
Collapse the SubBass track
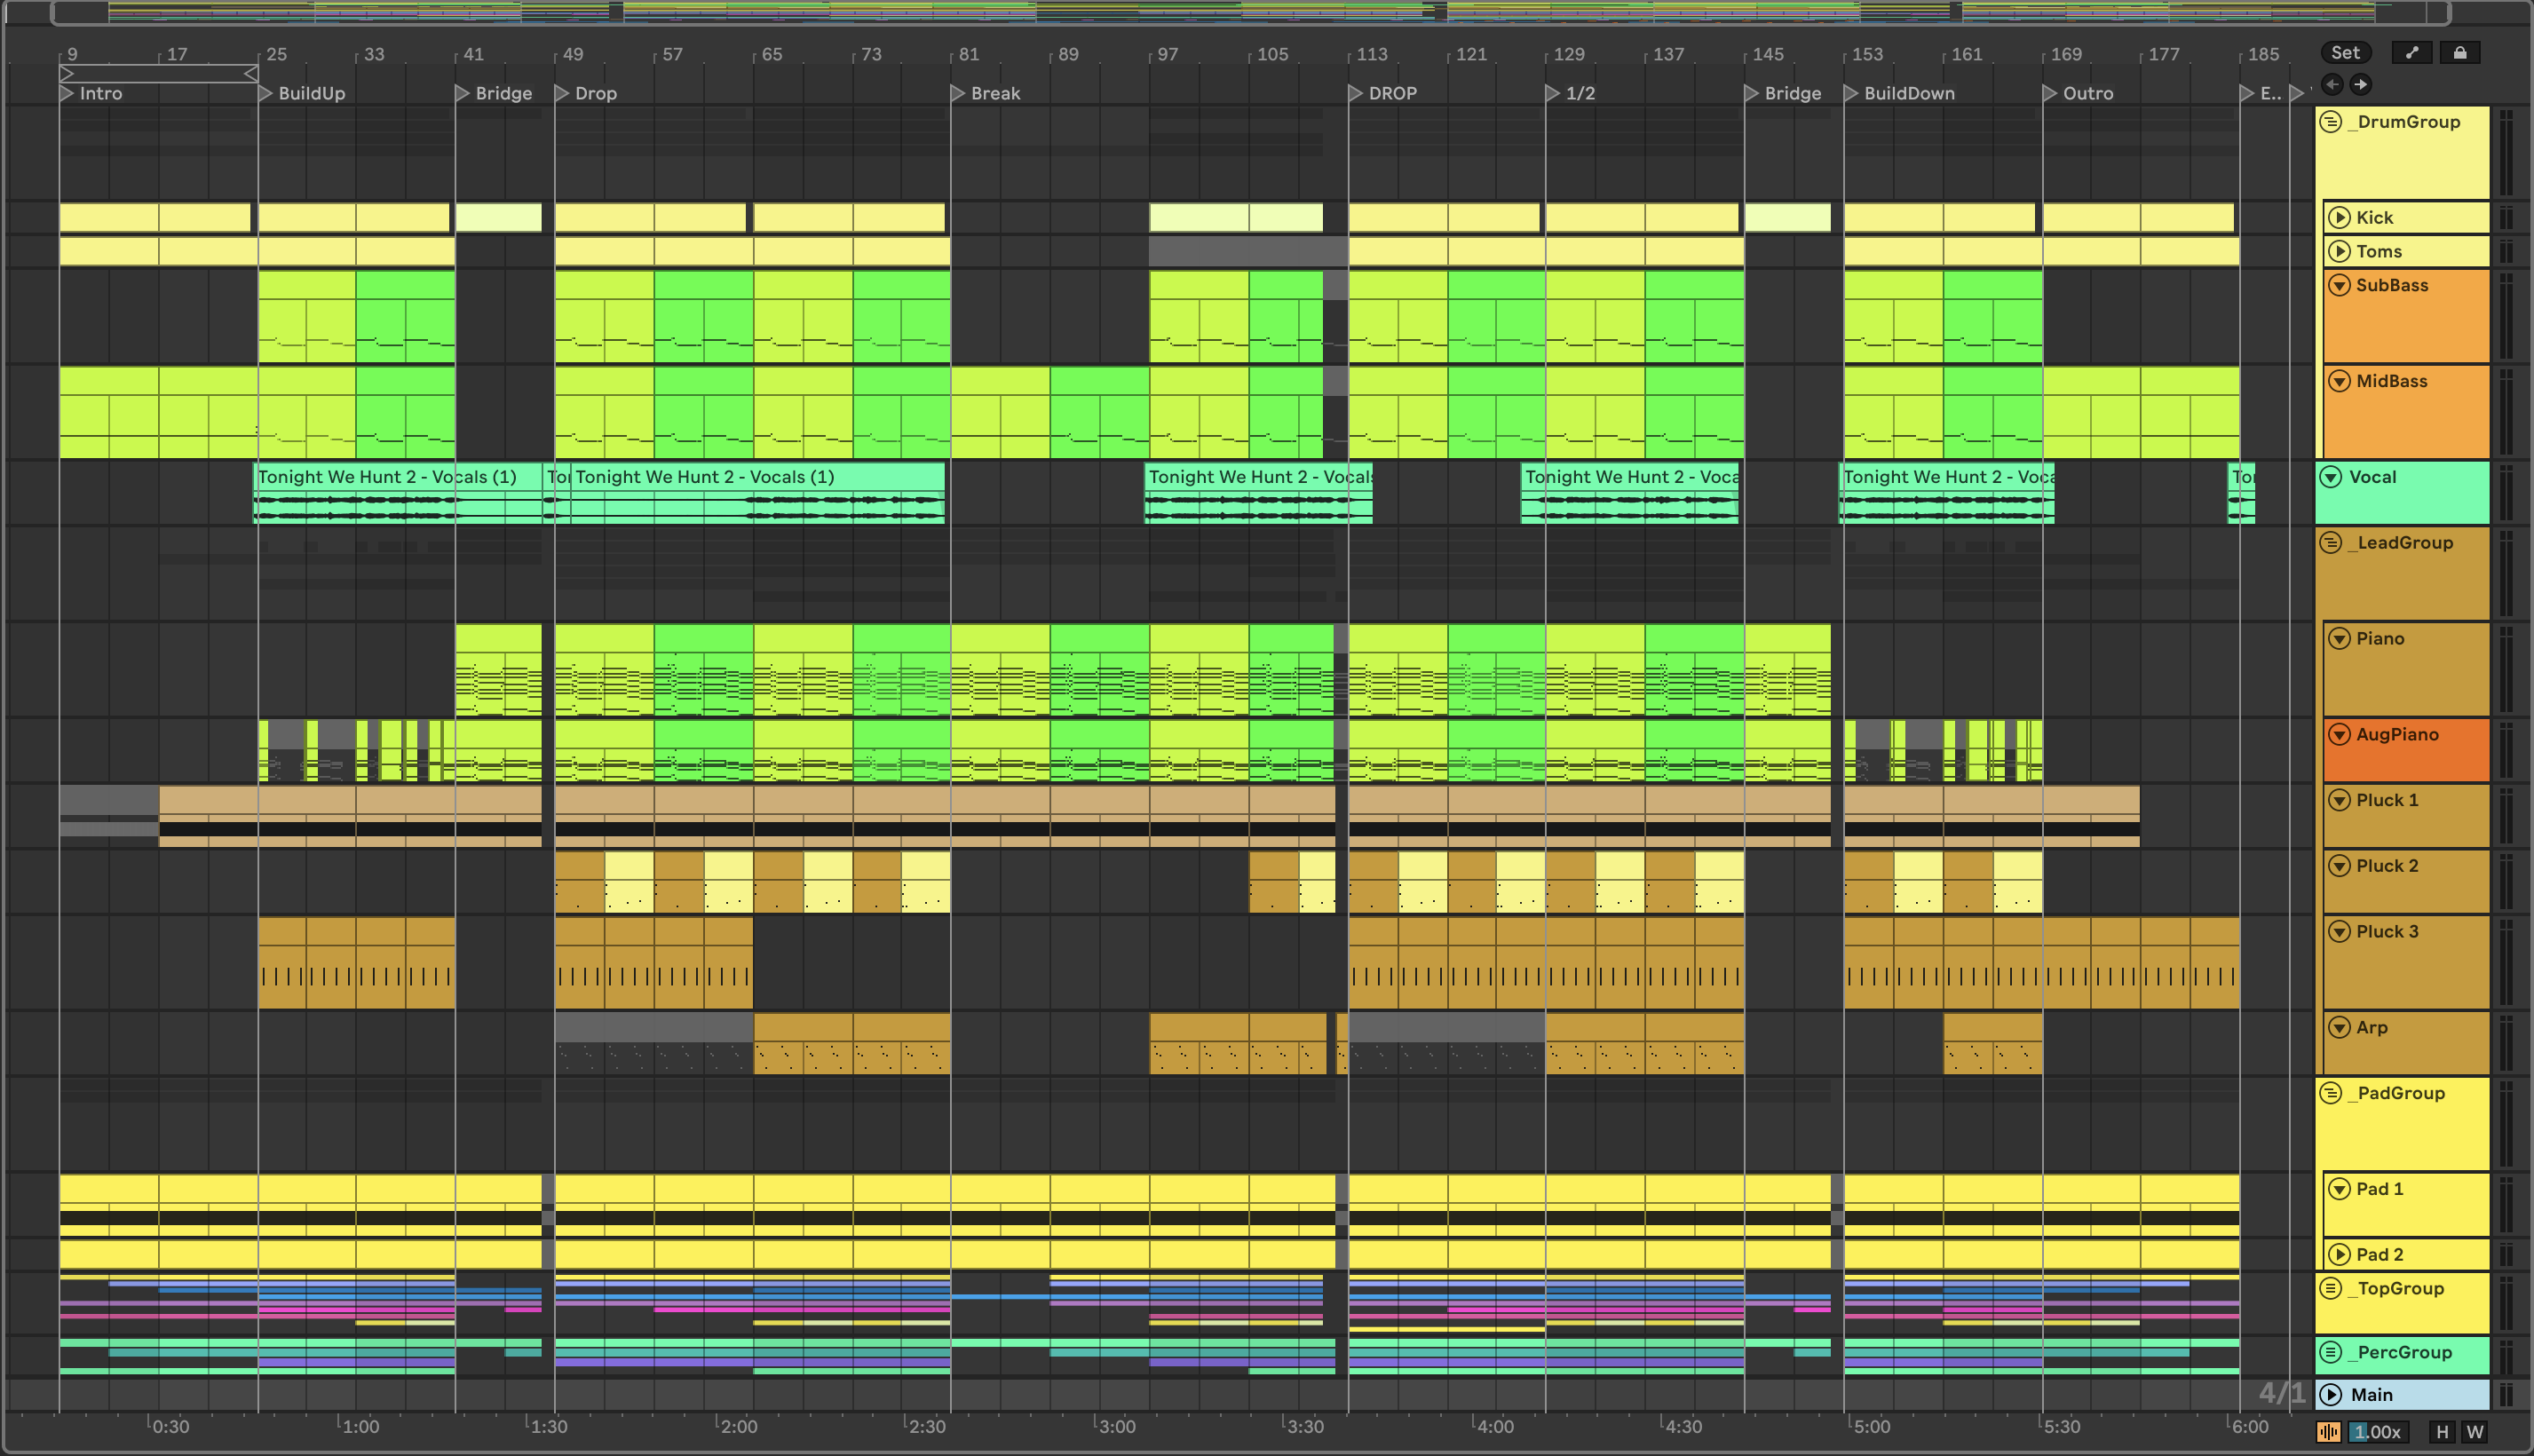click(x=2339, y=286)
